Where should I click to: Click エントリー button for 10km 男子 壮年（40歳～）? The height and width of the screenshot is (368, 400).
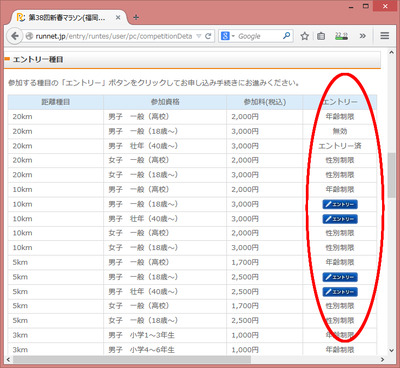click(340, 219)
